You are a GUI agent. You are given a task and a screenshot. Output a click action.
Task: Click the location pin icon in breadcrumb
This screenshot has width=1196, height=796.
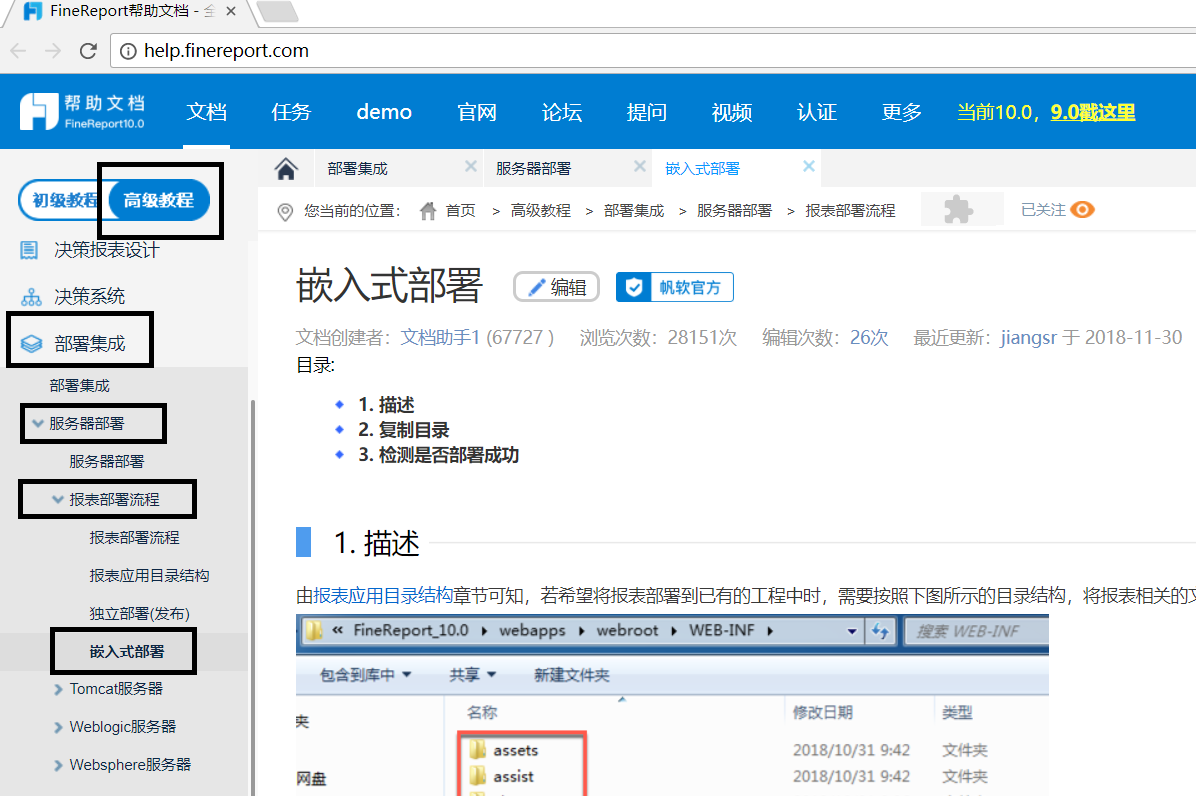(285, 211)
